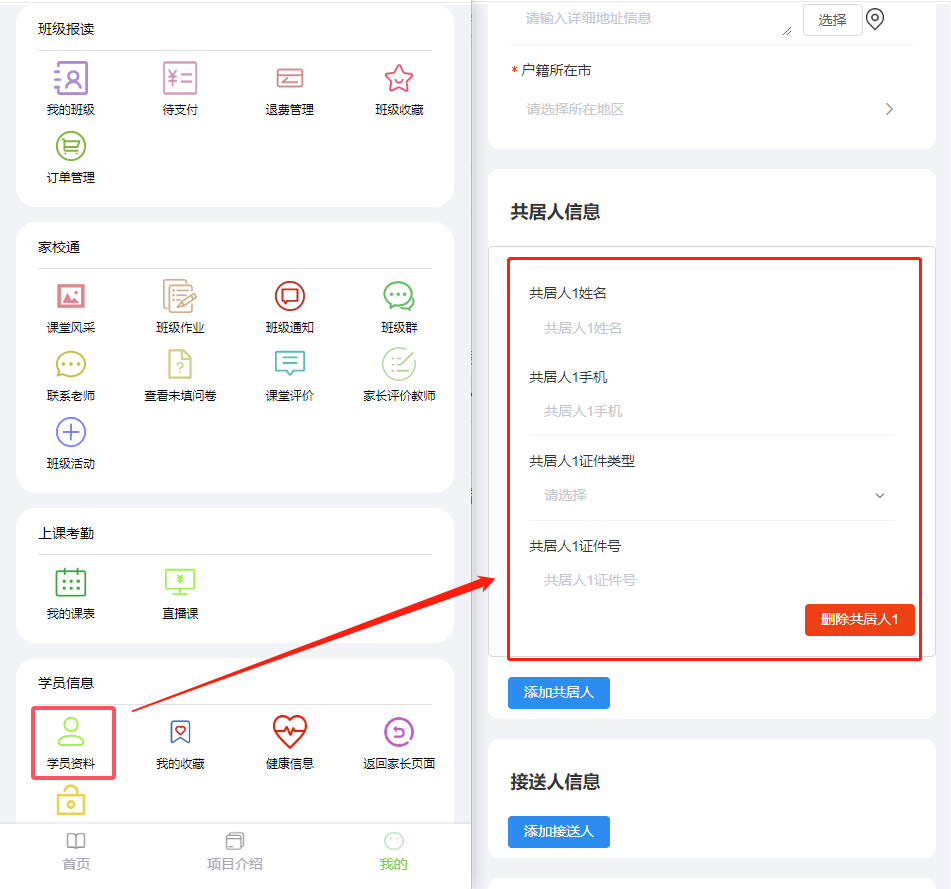Click the map location pin icon
The height and width of the screenshot is (889, 951).
[875, 19]
